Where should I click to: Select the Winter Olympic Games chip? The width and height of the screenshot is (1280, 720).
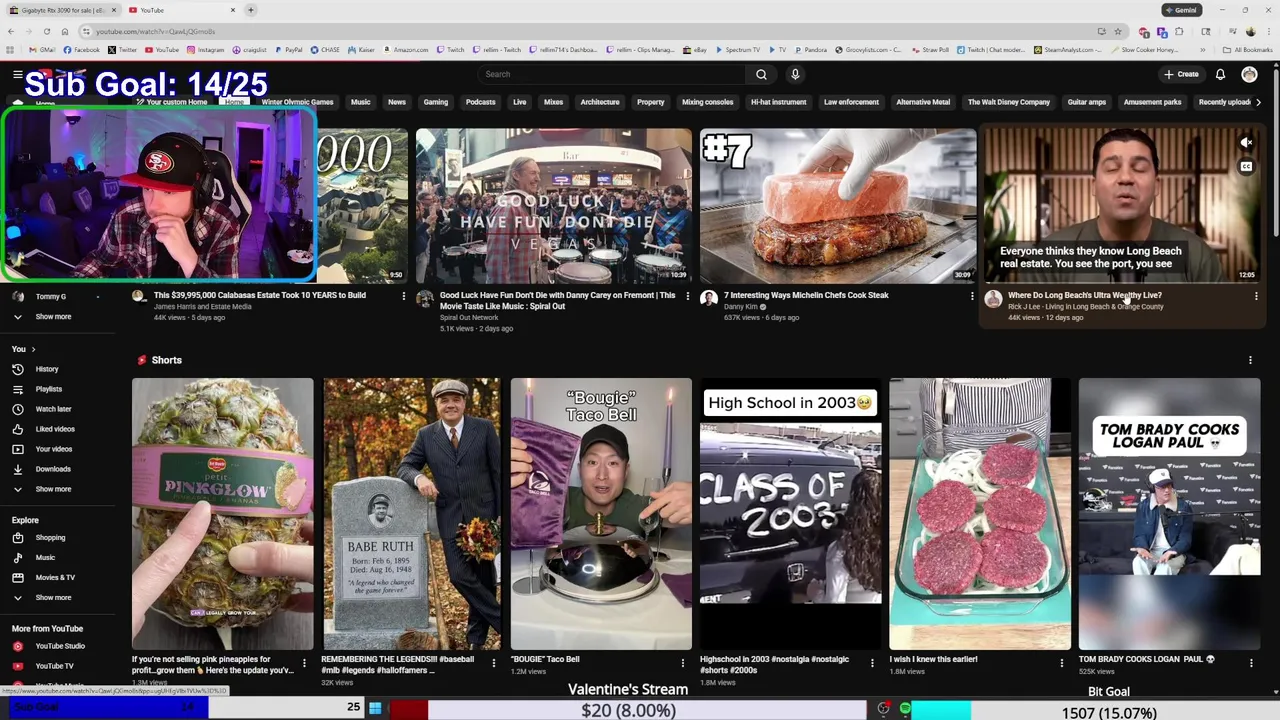pyautogui.click(x=297, y=102)
